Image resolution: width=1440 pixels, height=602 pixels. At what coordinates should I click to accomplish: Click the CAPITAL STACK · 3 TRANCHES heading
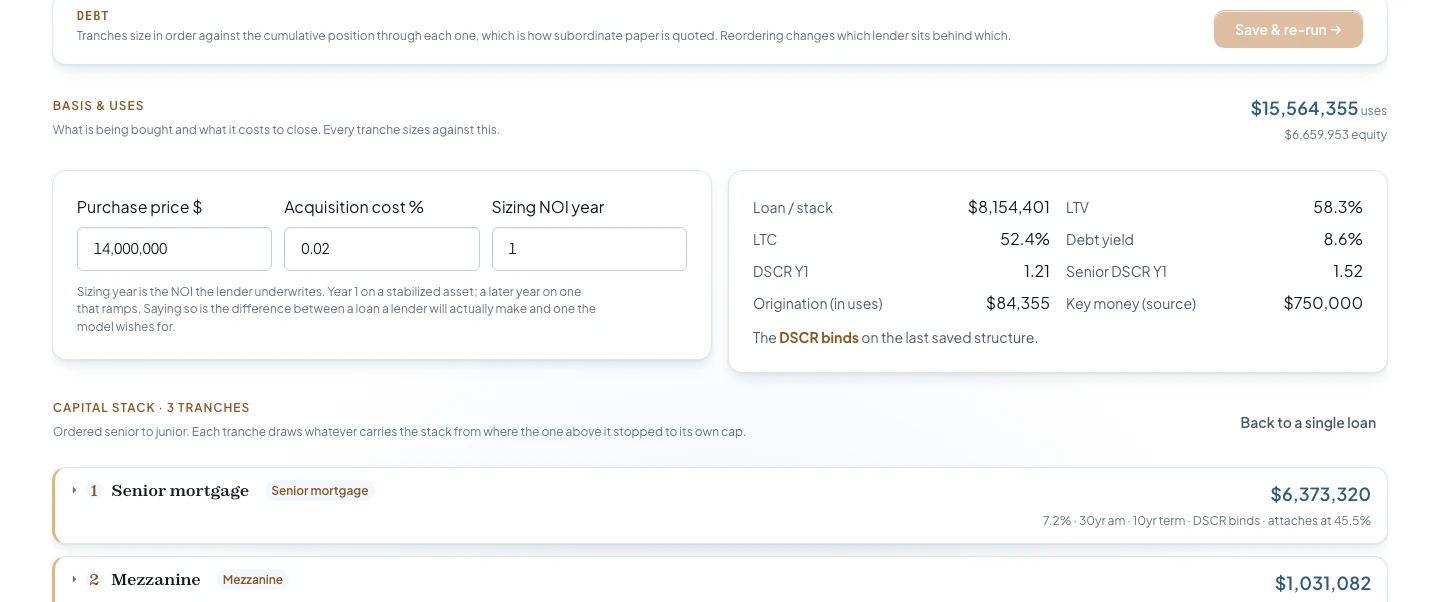coord(151,408)
